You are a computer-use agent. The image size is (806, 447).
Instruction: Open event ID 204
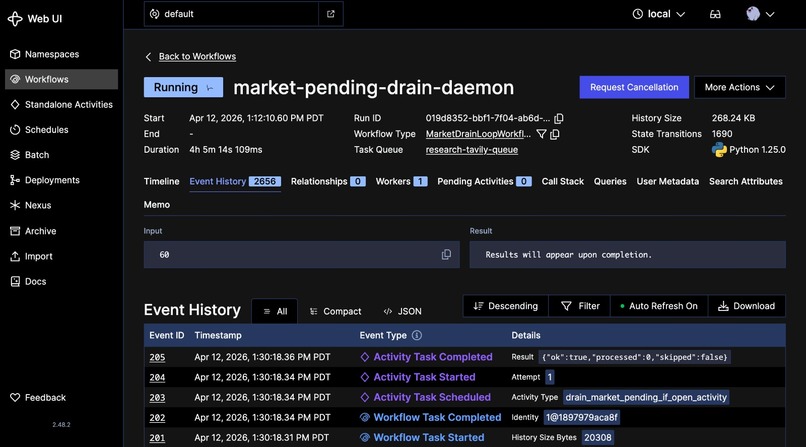click(x=157, y=378)
